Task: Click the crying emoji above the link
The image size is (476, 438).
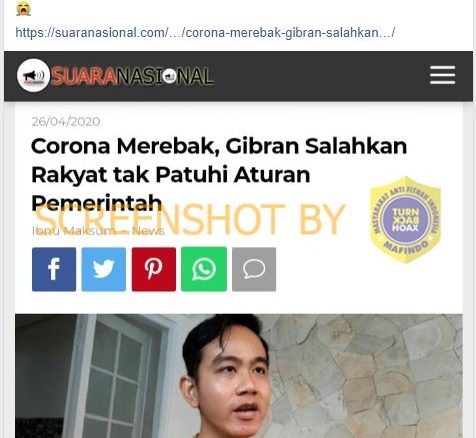Action: (23, 8)
